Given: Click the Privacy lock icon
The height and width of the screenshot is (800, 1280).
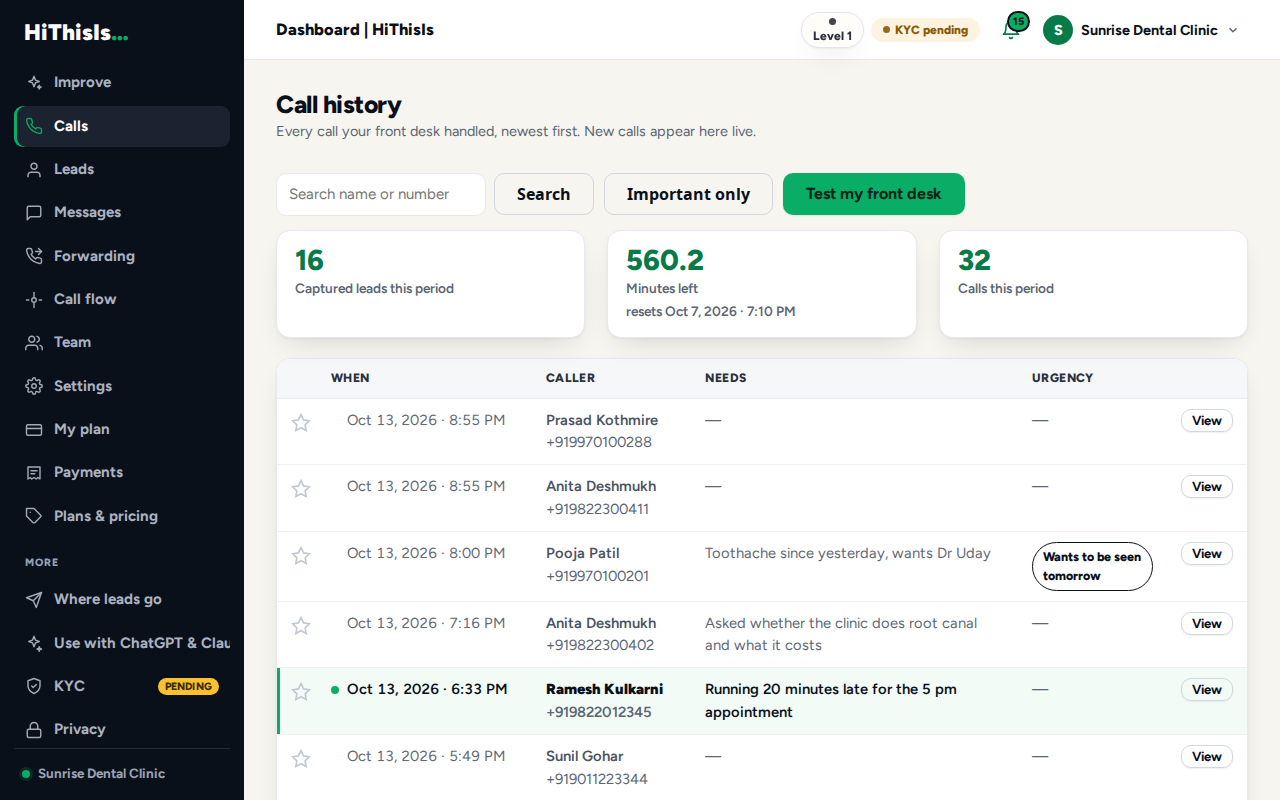Looking at the screenshot, I should pyautogui.click(x=34, y=729).
